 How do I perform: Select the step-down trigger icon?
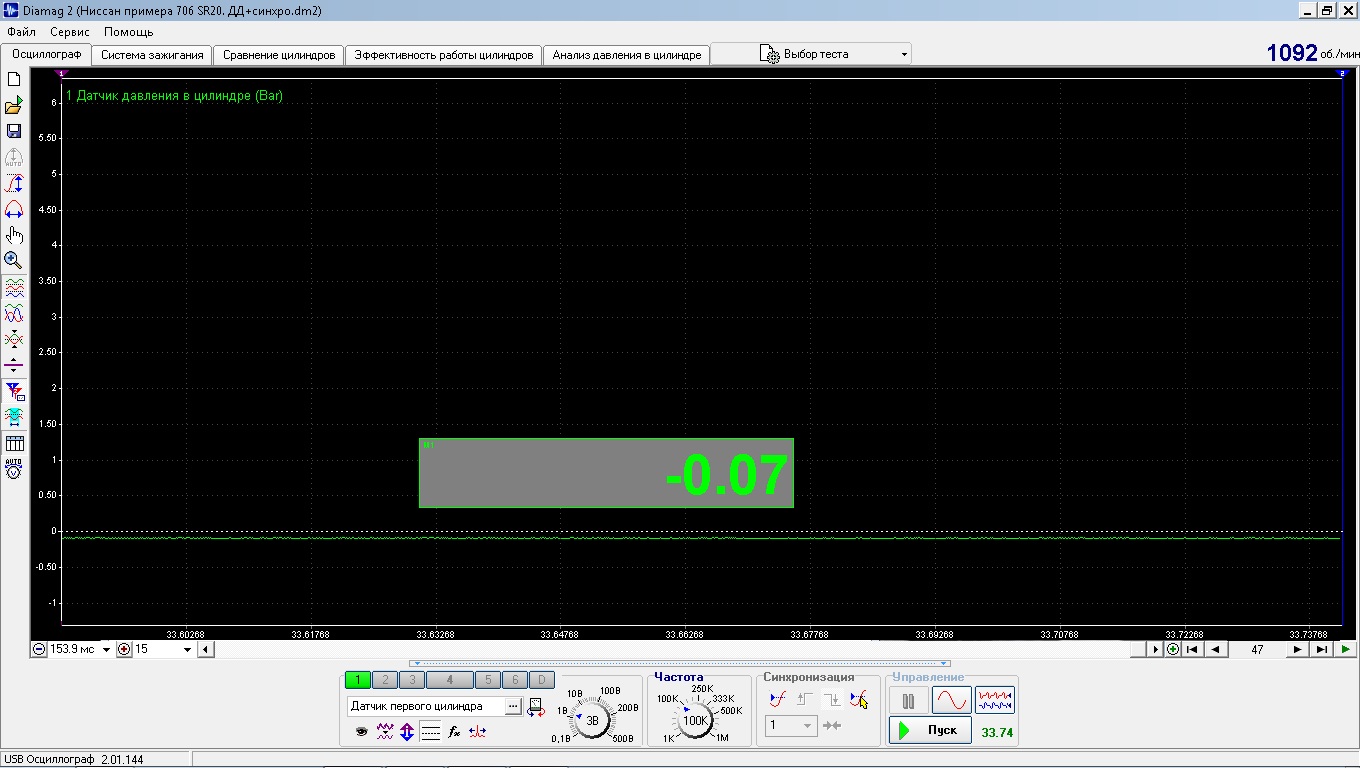click(832, 700)
